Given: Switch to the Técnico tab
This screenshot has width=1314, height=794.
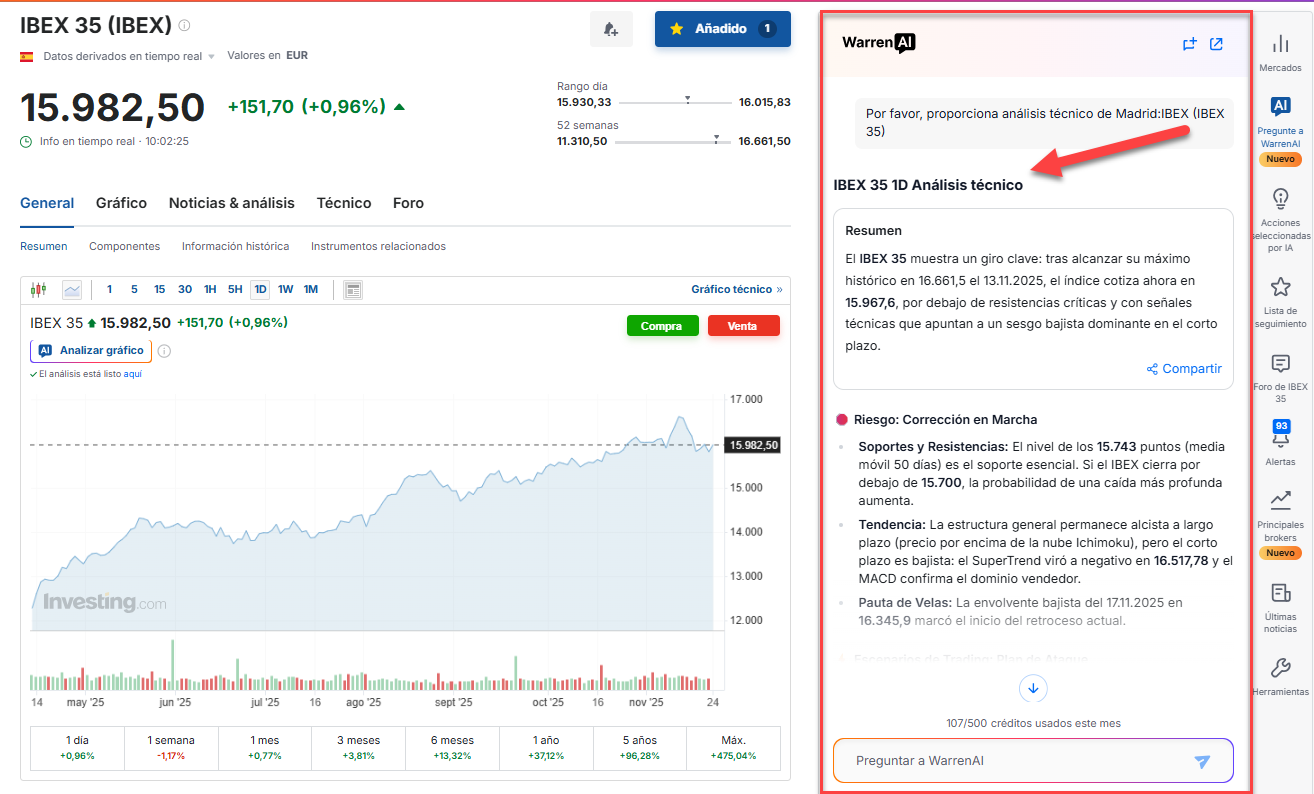Looking at the screenshot, I should pos(344,203).
